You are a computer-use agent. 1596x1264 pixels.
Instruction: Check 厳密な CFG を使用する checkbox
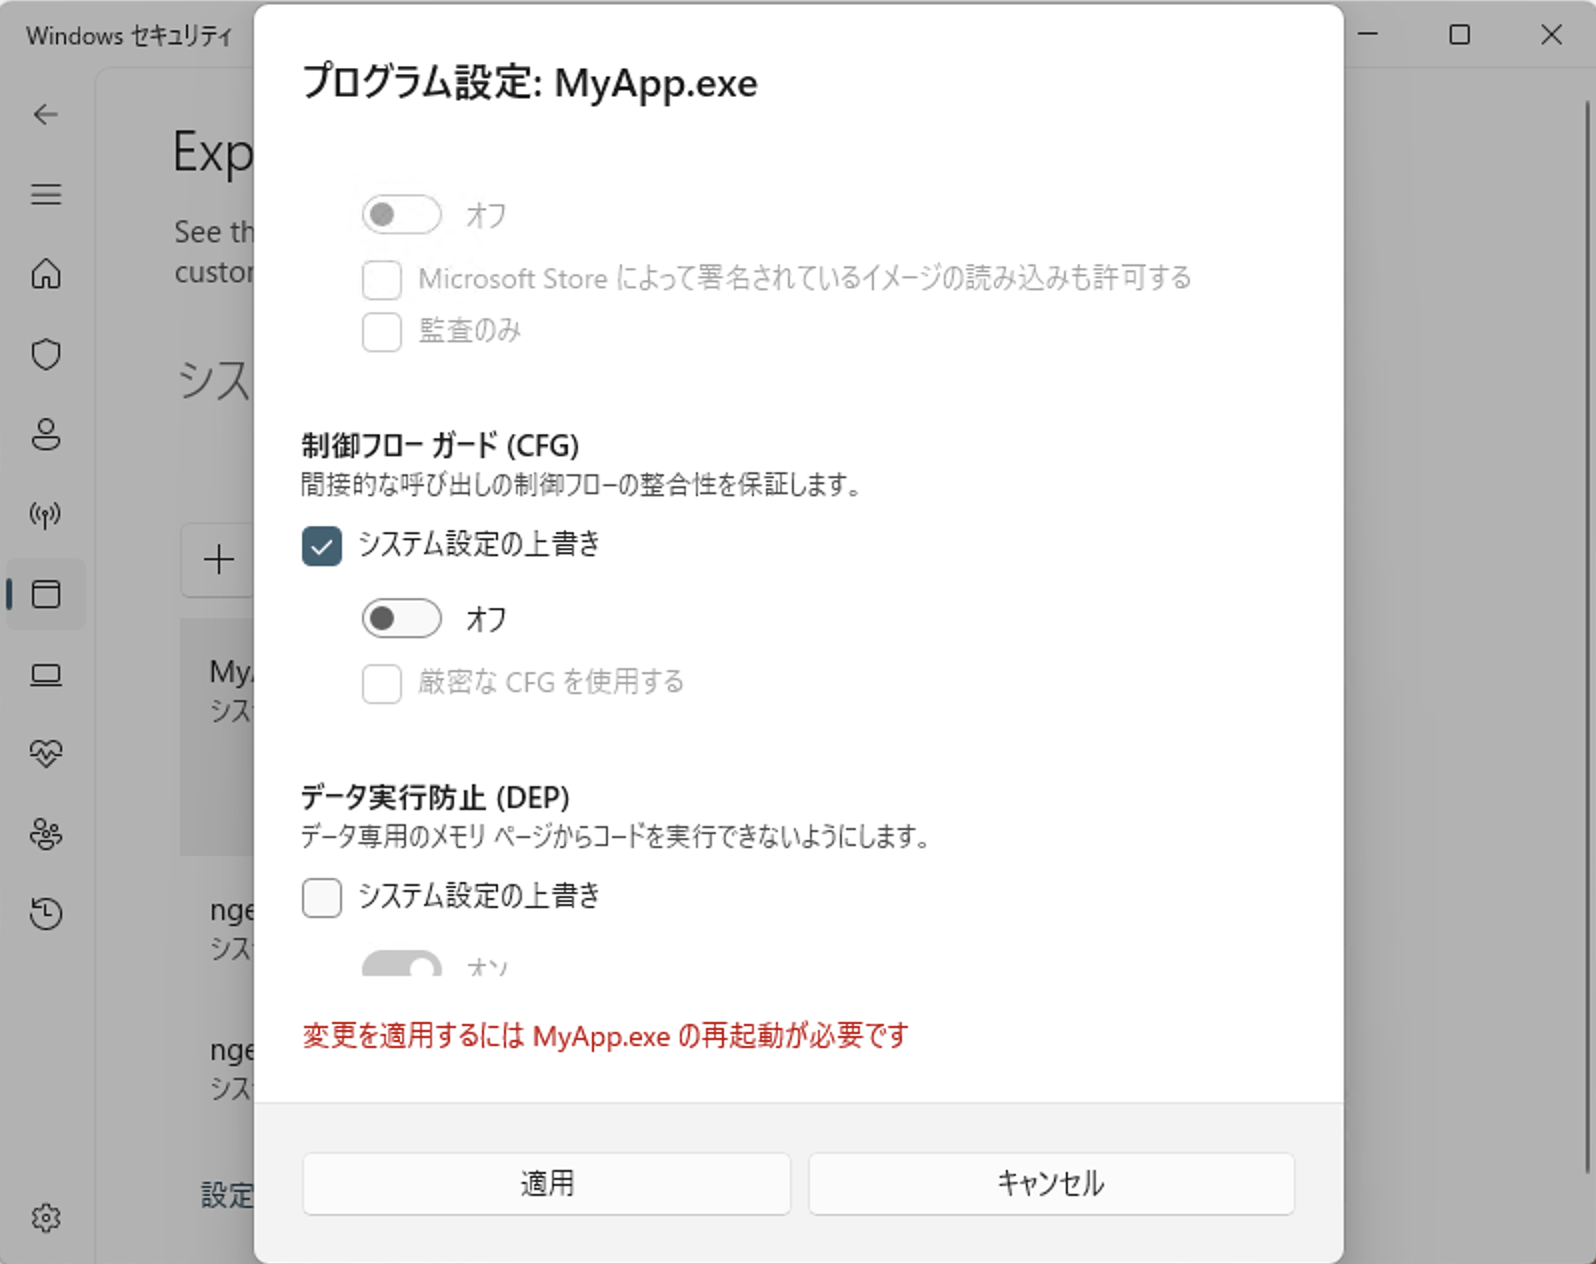pyautogui.click(x=382, y=684)
